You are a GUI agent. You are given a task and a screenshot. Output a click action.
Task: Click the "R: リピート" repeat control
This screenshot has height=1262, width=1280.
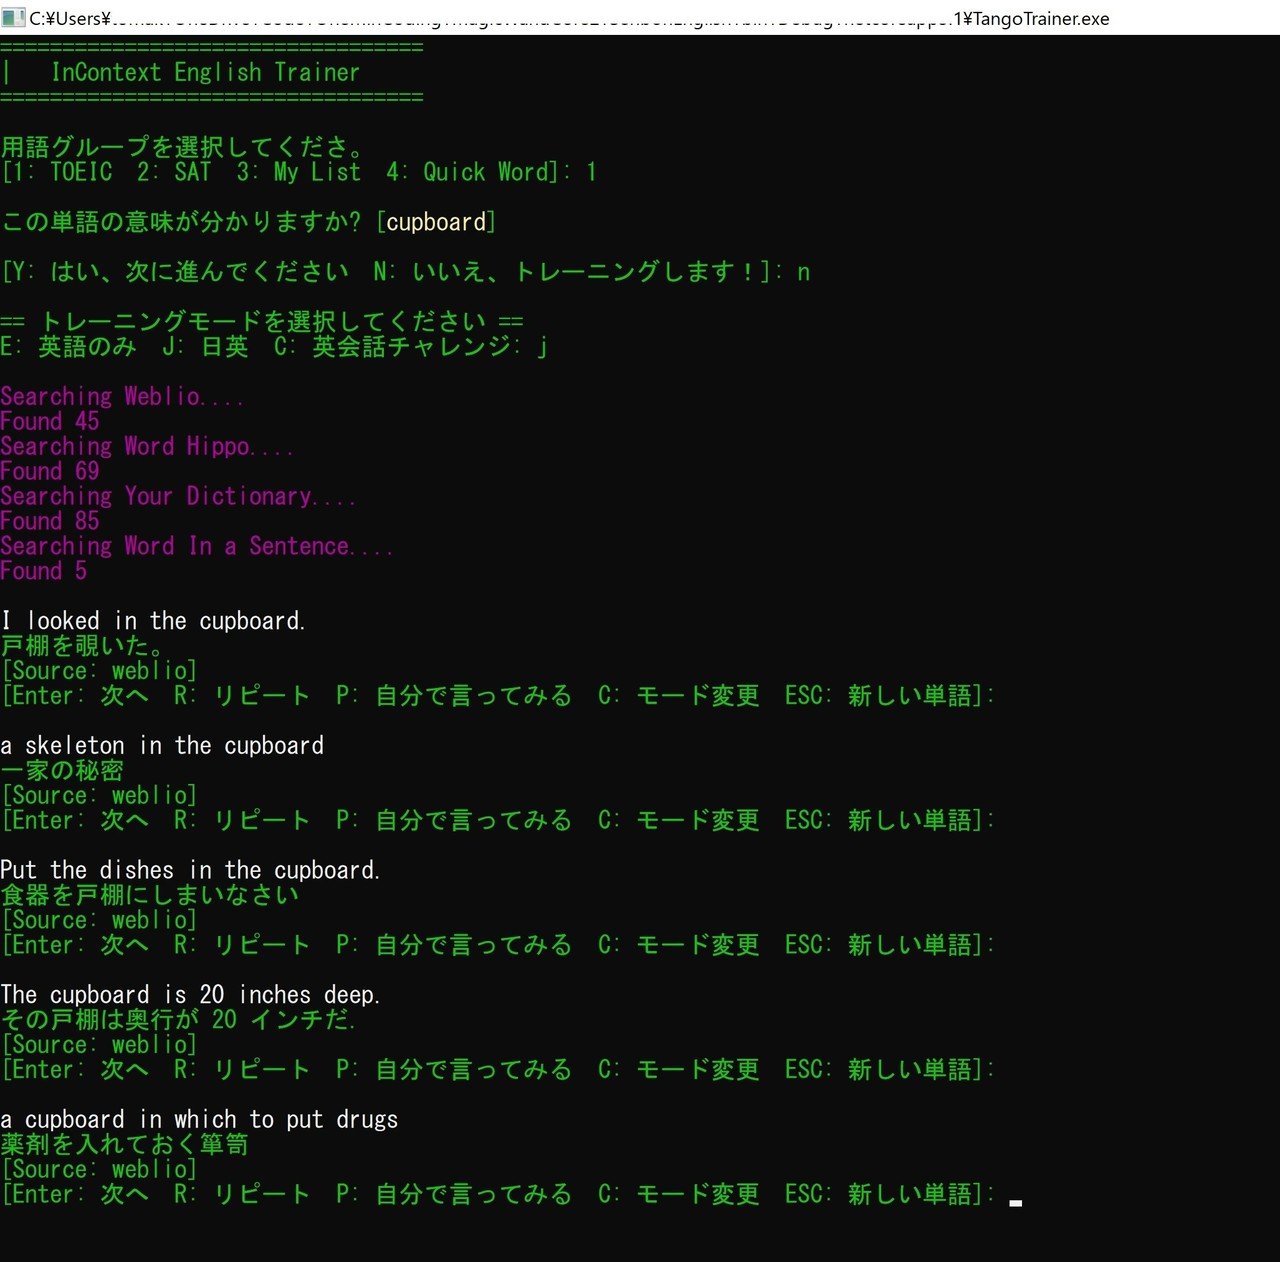[243, 695]
